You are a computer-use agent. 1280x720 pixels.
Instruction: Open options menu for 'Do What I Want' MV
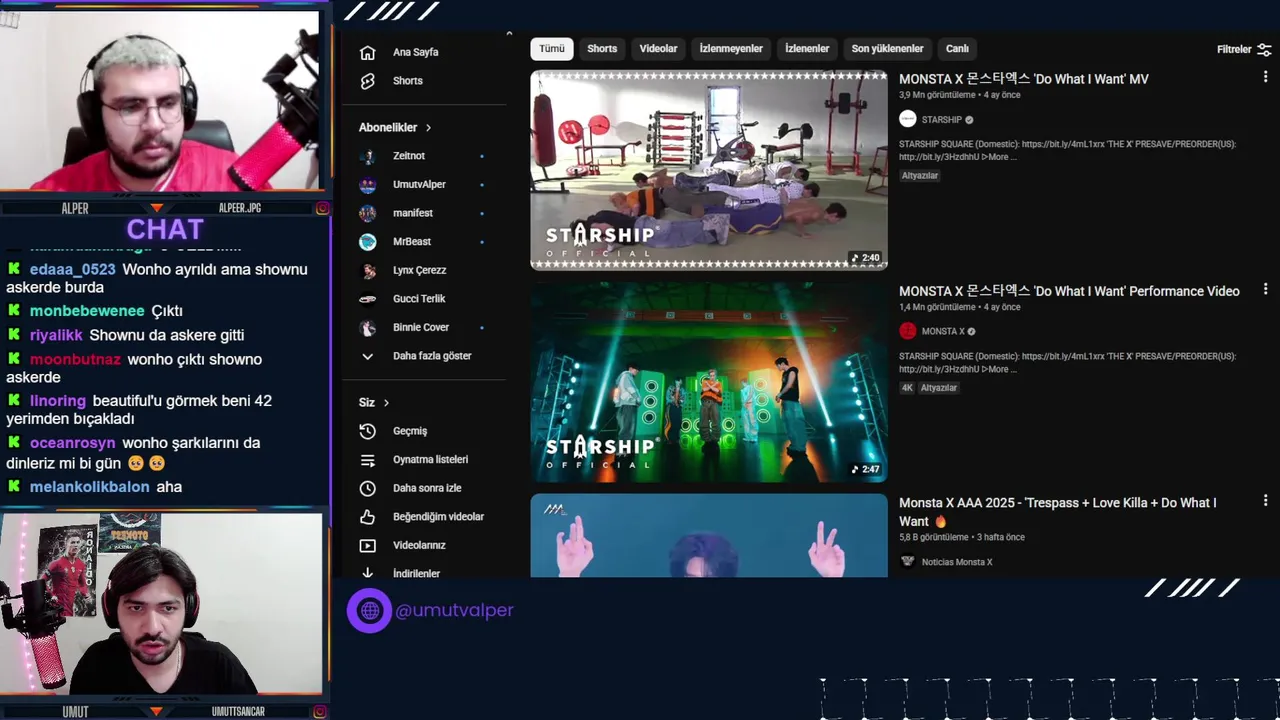pos(1265,77)
